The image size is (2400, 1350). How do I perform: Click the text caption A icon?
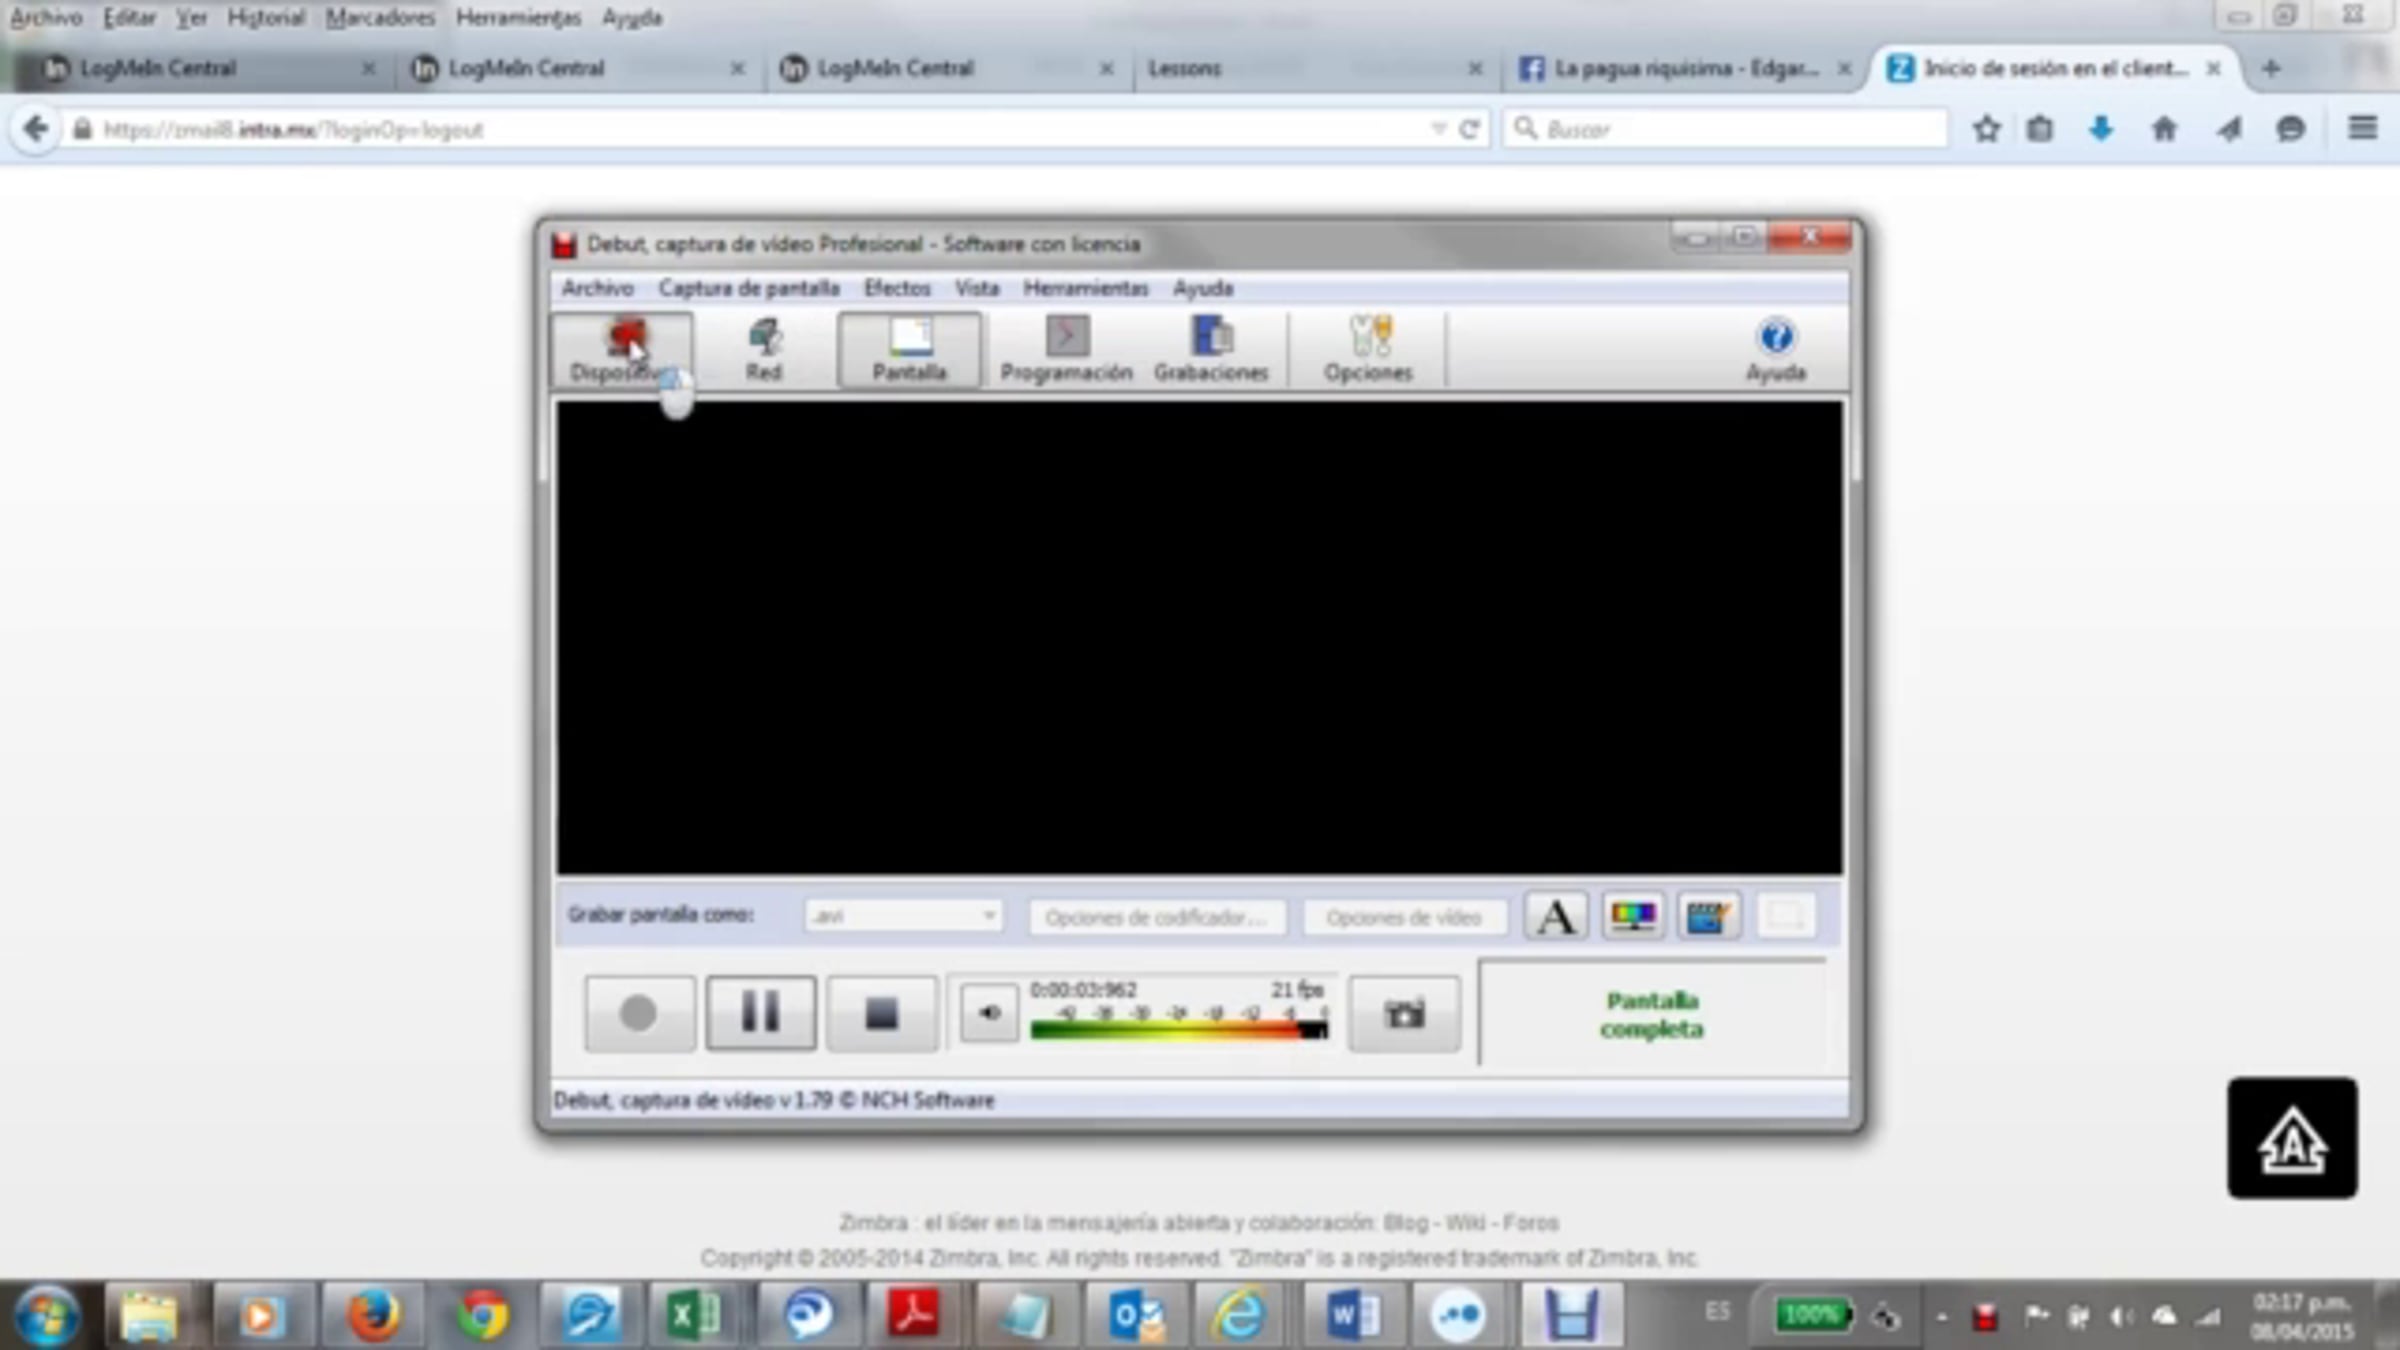coord(1555,916)
